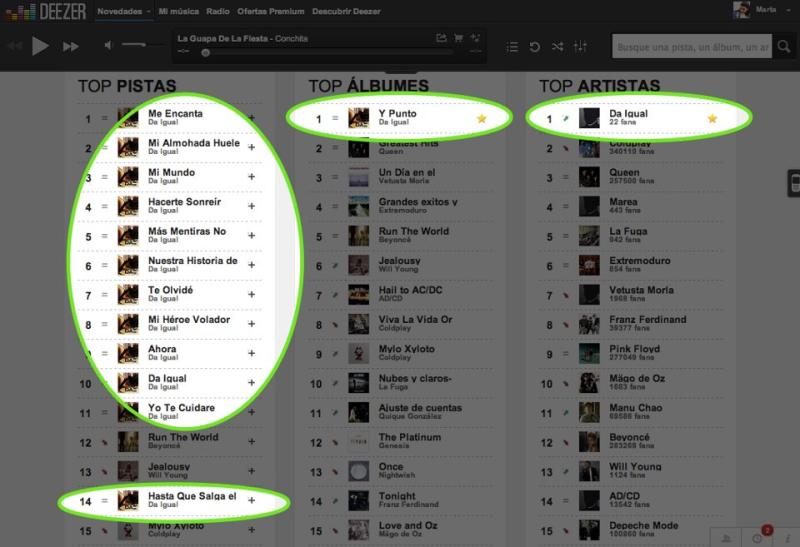The height and width of the screenshot is (547, 800).
Task: Click the magnifier search button
Action: (x=785, y=46)
